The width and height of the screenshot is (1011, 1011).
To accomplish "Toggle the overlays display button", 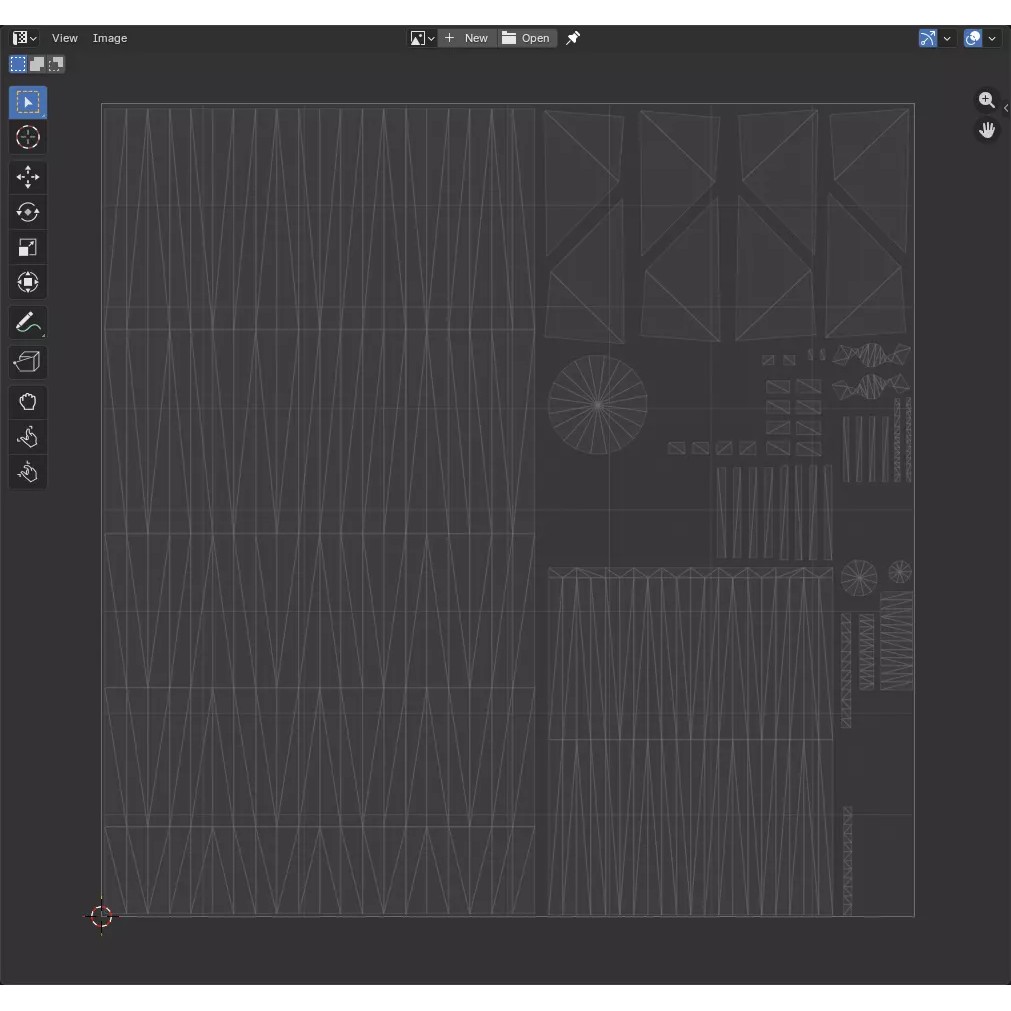I will point(973,38).
